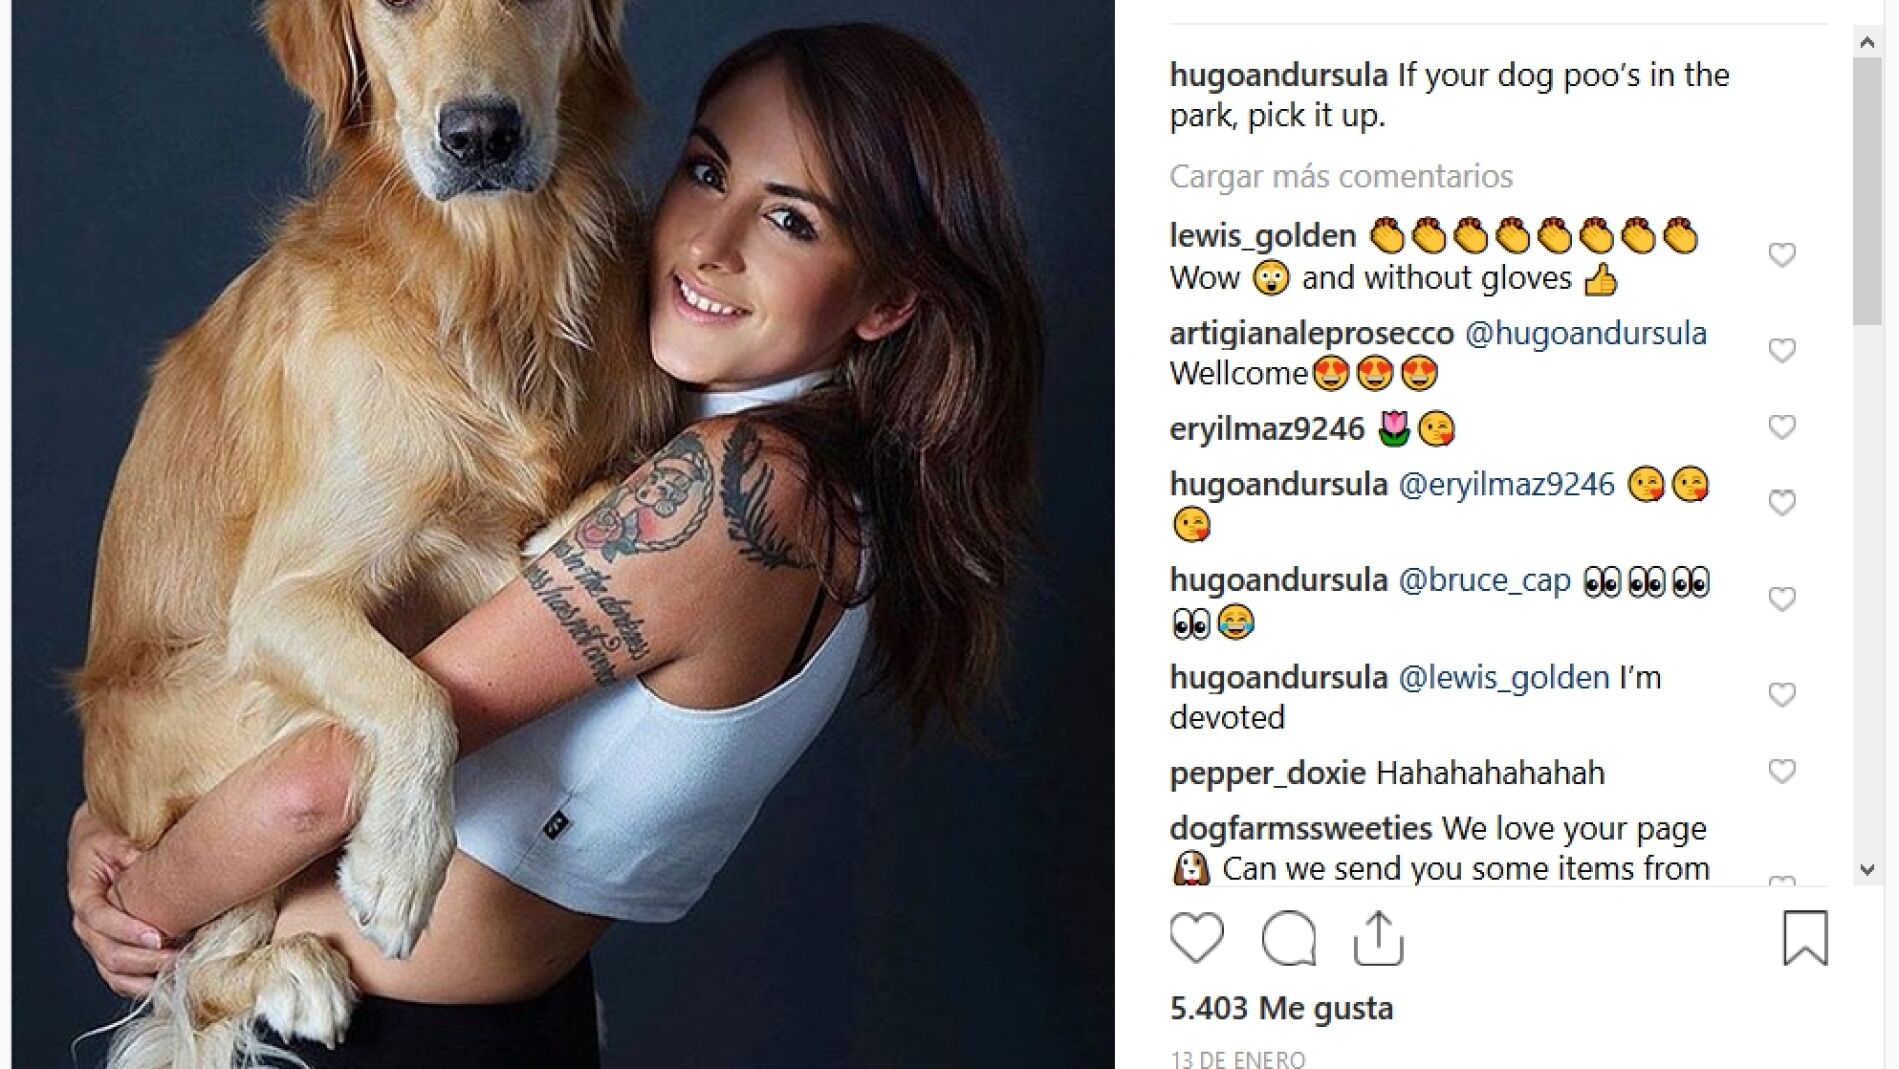Share the post with the upload arrow icon
The height and width of the screenshot is (1069, 1899).
pyautogui.click(x=1379, y=937)
